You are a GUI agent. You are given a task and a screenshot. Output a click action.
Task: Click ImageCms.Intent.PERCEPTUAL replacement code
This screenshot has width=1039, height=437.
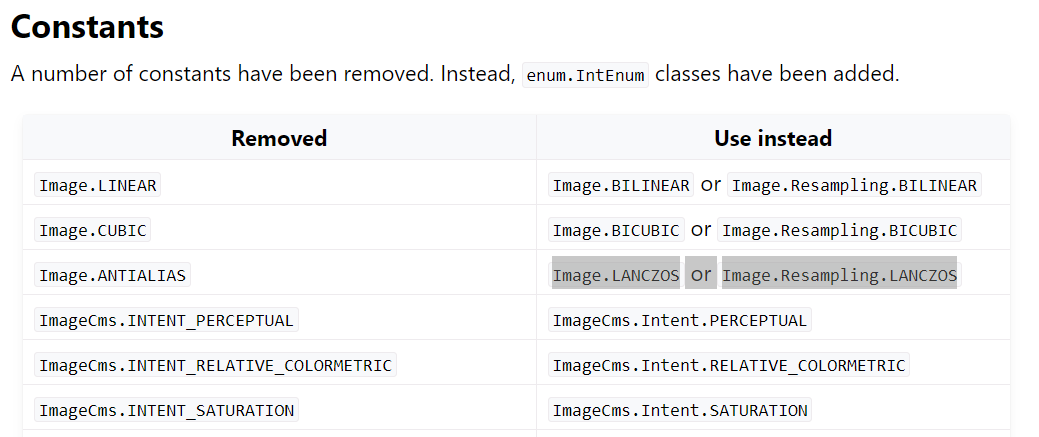point(680,320)
